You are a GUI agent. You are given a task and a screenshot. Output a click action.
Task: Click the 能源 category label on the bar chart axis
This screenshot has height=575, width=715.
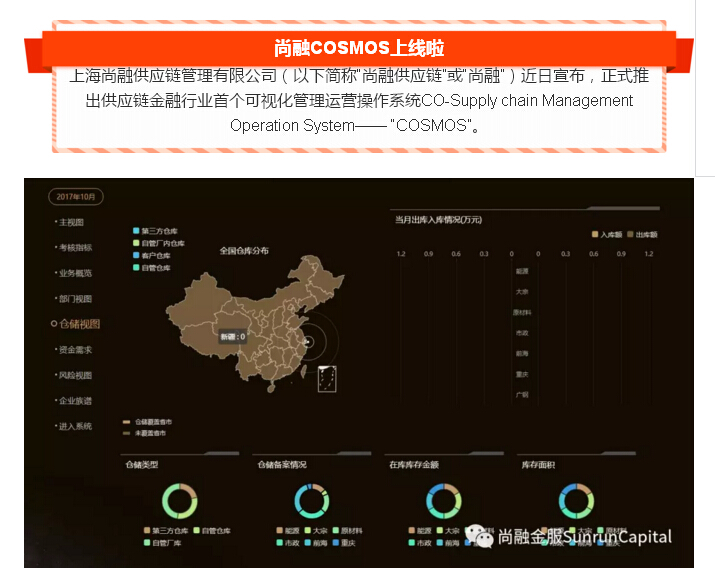tap(522, 271)
